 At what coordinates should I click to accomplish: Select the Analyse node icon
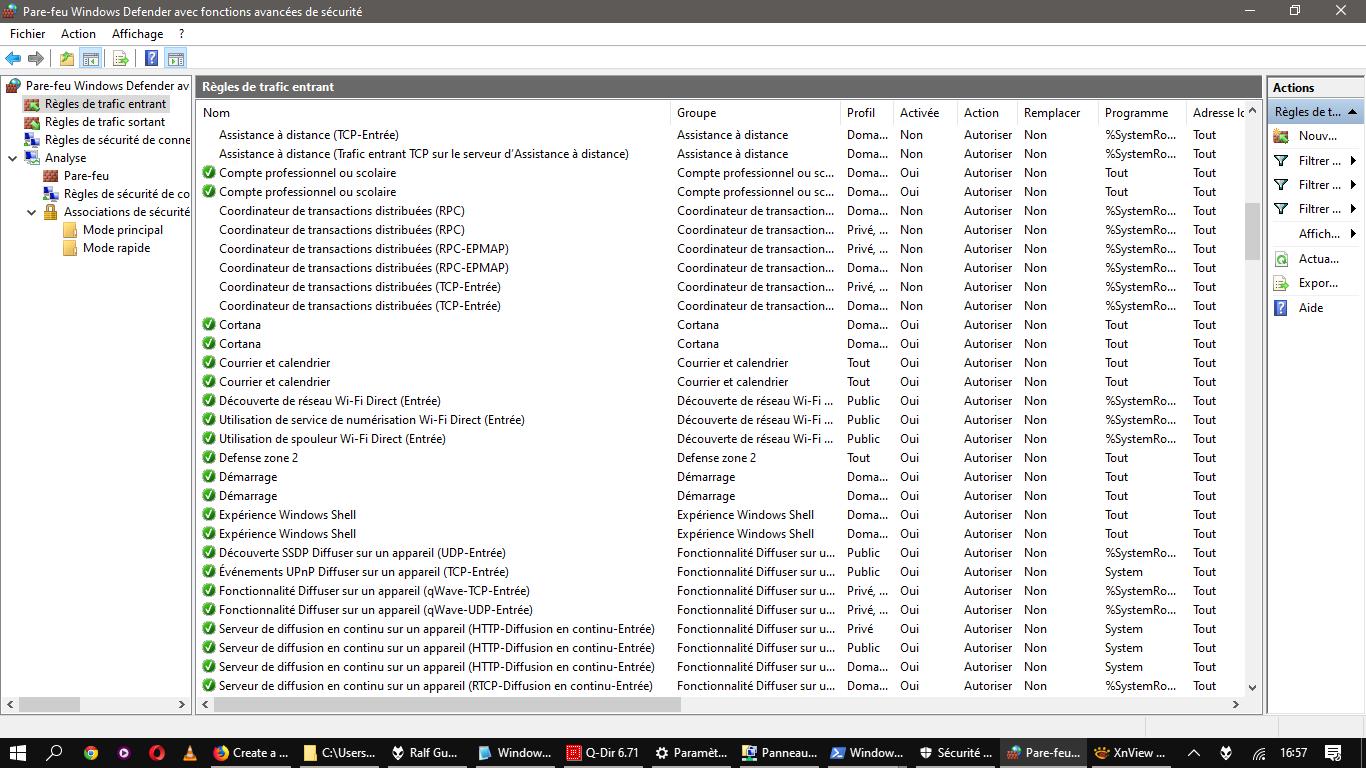pos(33,158)
